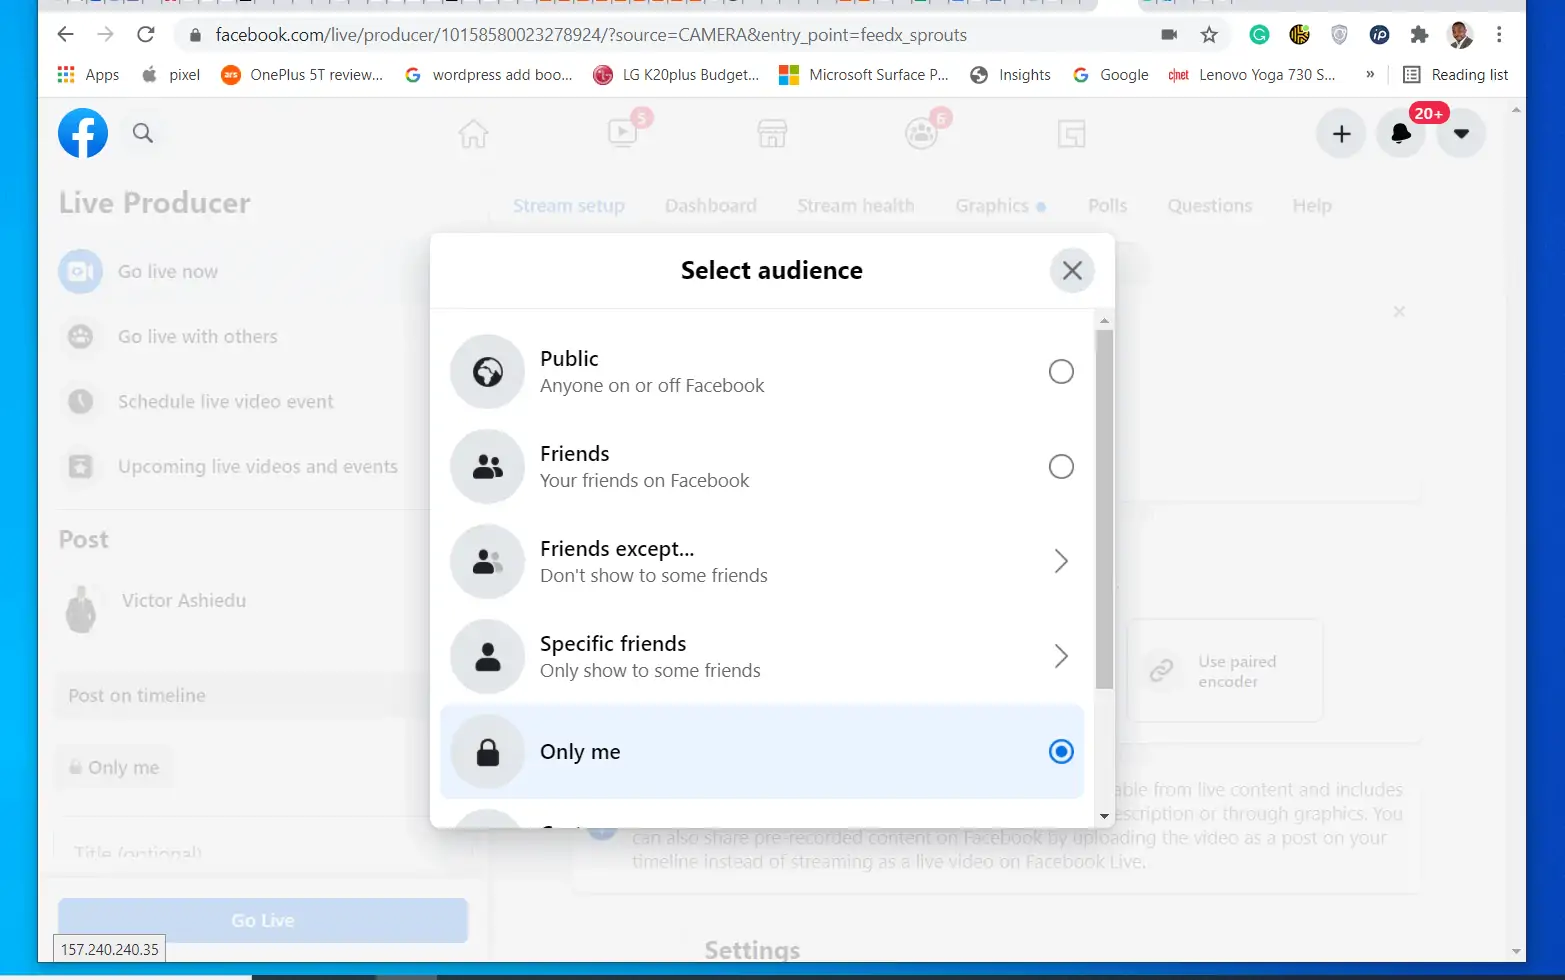Open the Extensions puzzle icon
Viewport: 1565px width, 980px height.
(1419, 35)
